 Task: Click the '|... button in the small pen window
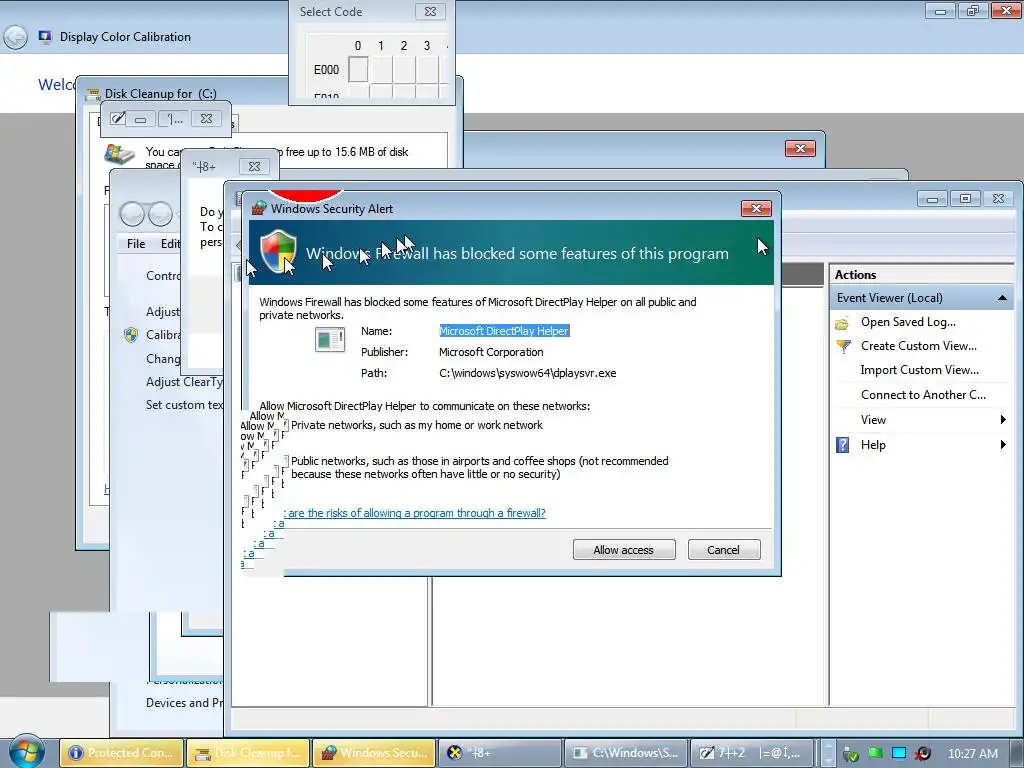174,119
